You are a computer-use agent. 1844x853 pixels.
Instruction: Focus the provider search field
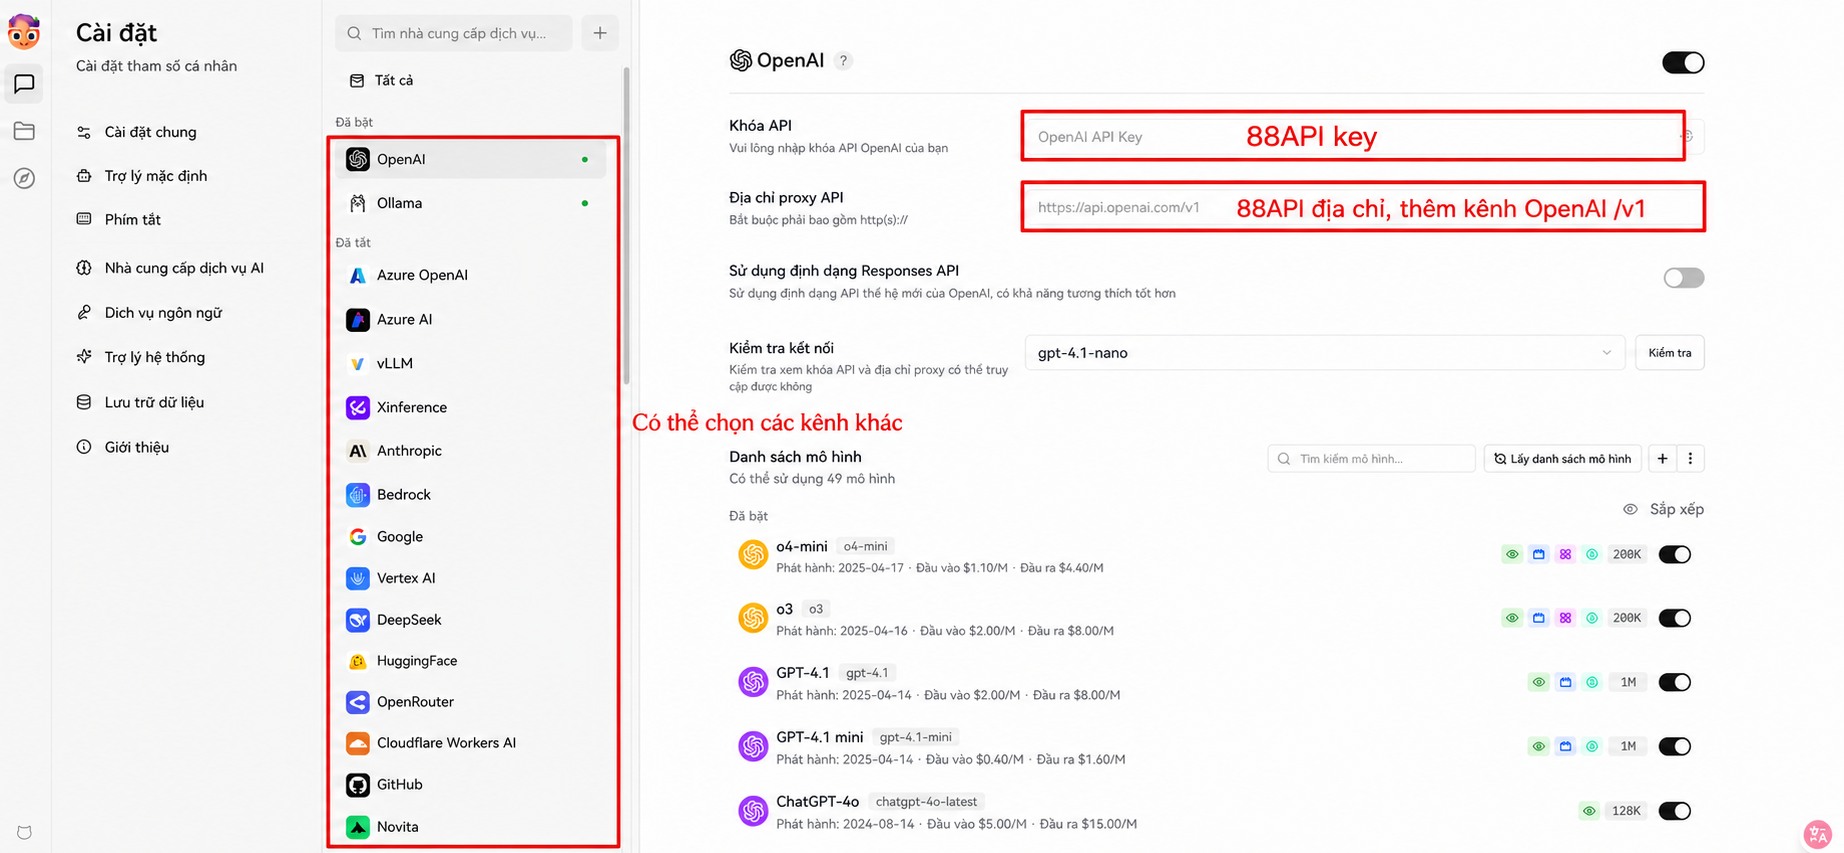[454, 33]
